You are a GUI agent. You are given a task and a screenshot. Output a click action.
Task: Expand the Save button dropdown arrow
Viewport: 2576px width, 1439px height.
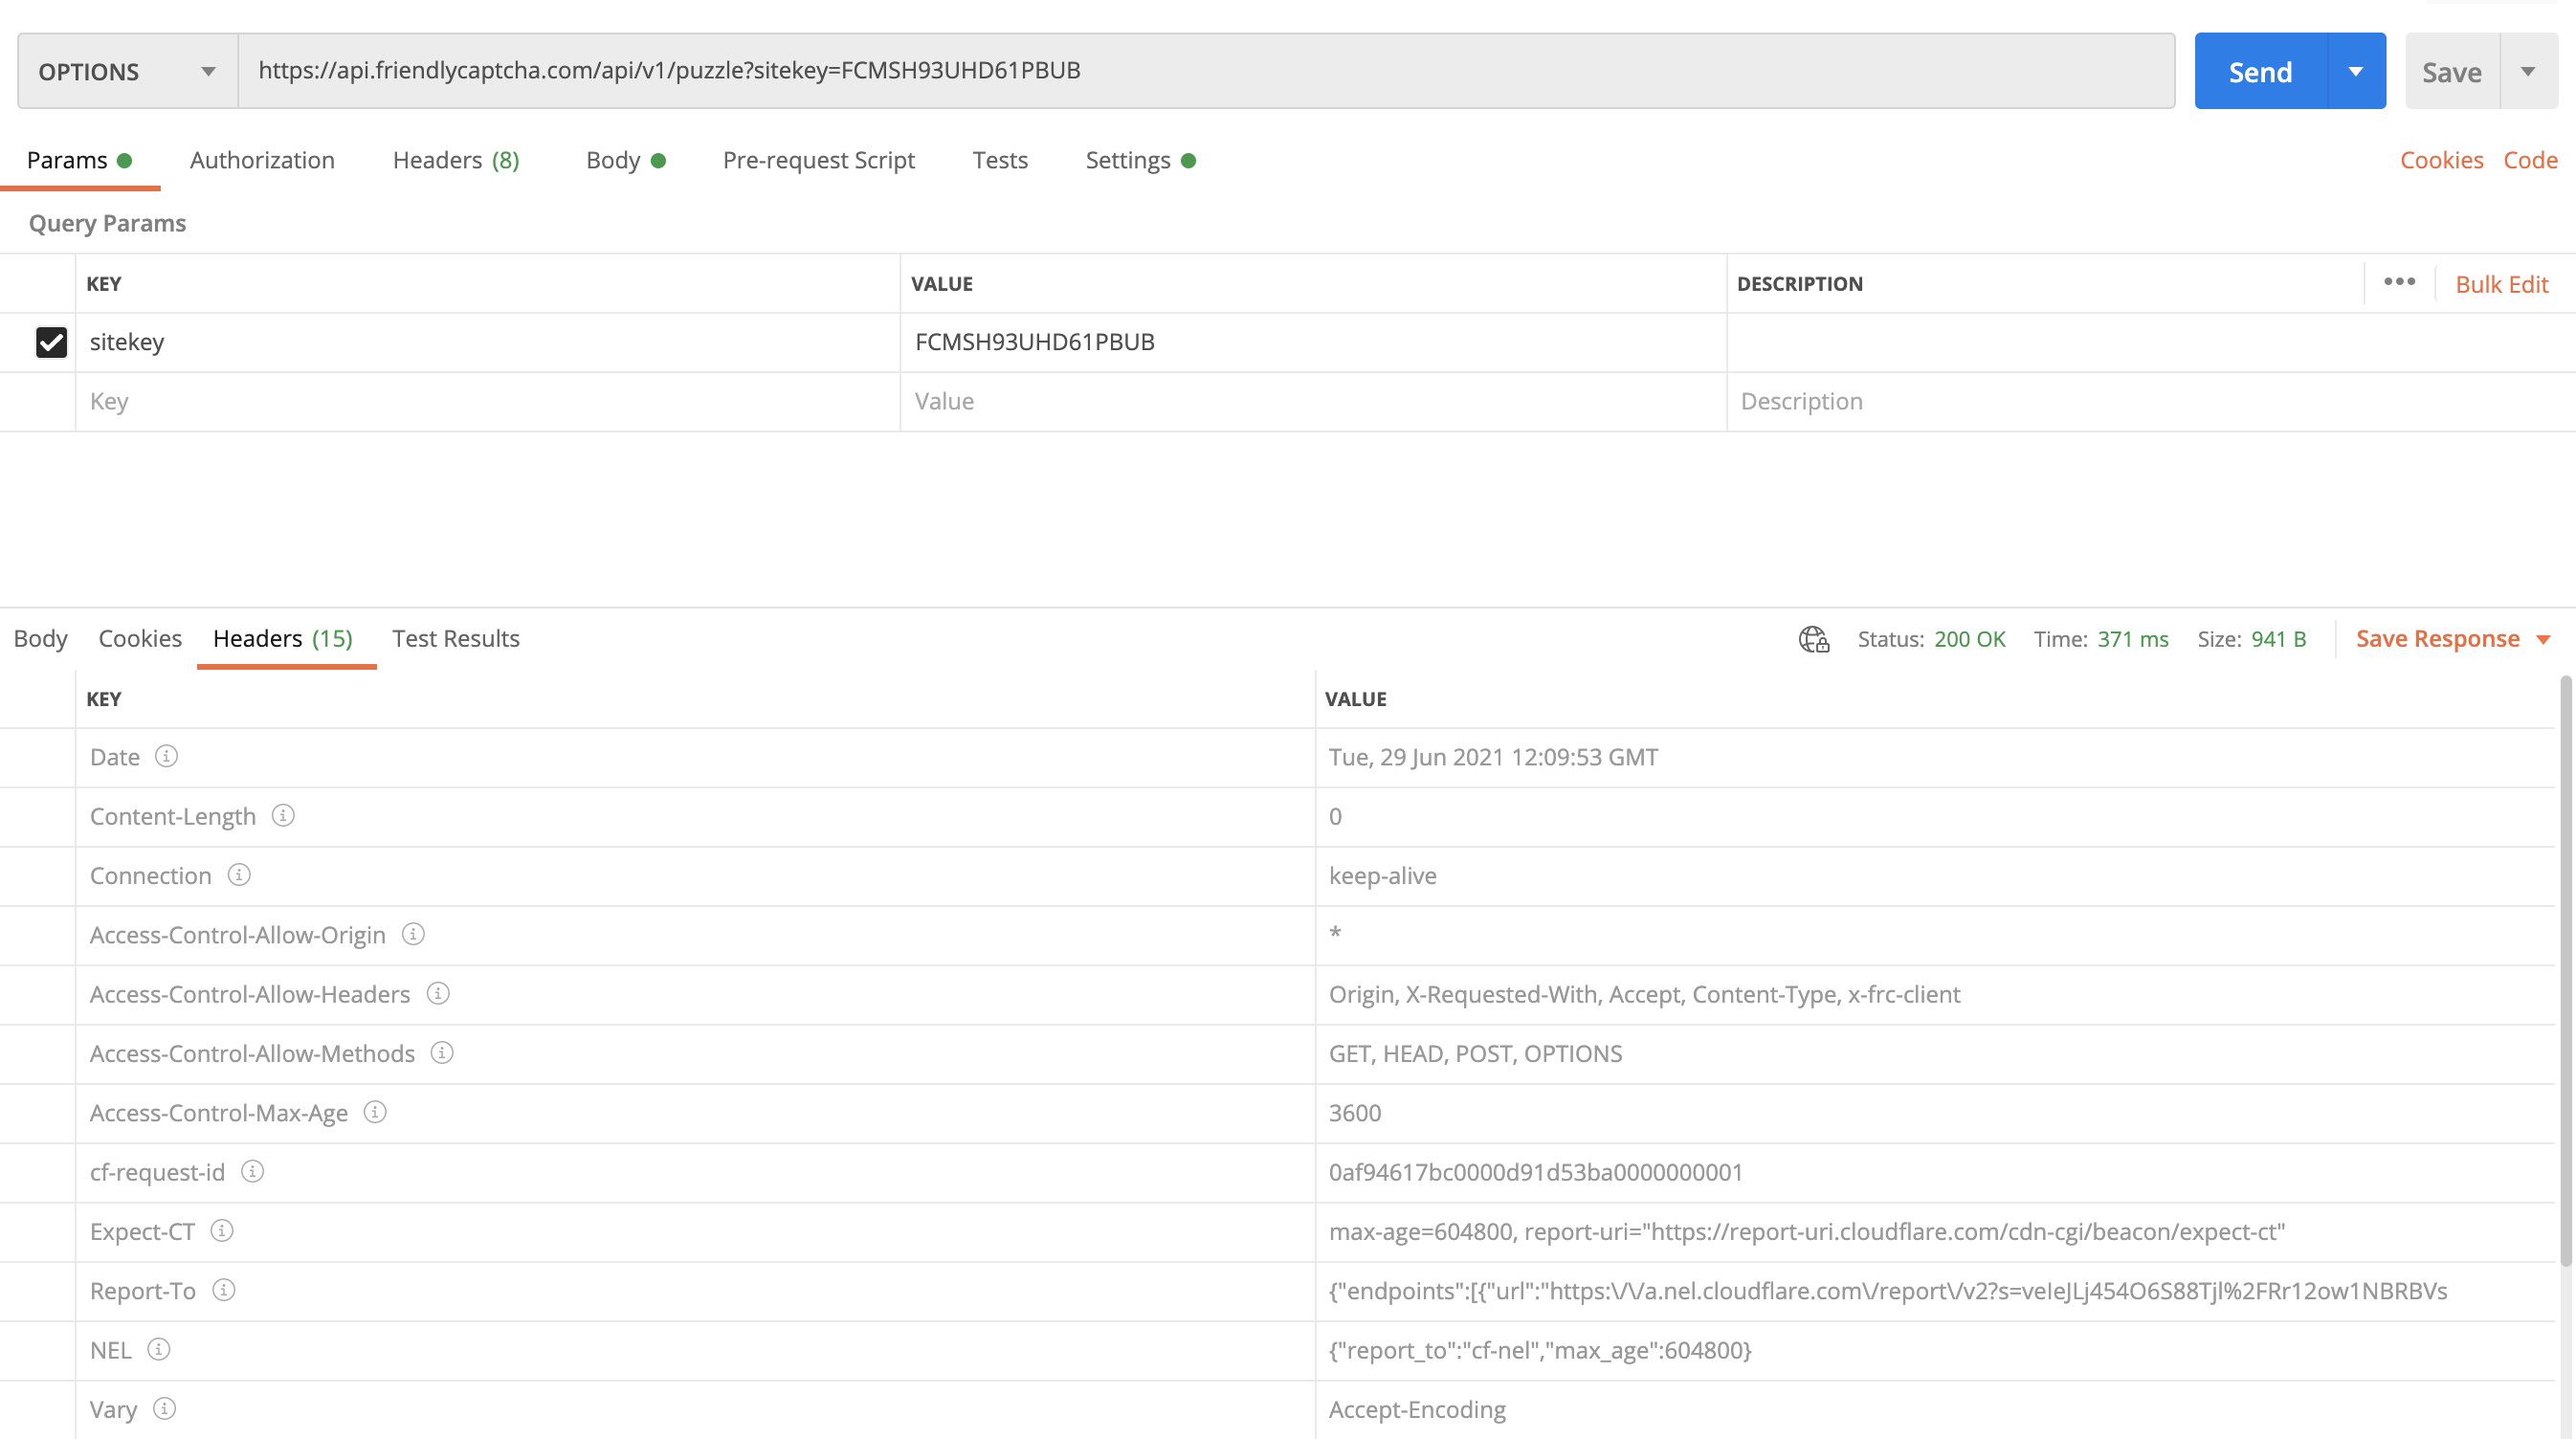point(2529,71)
